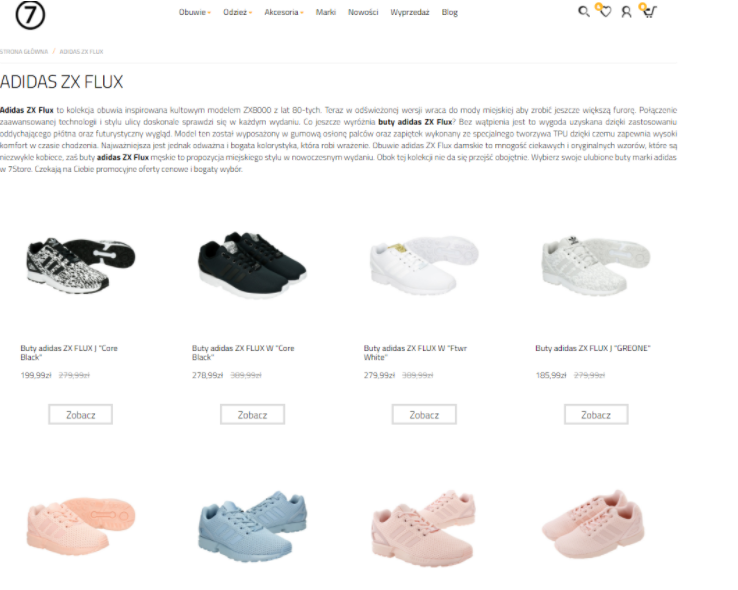This screenshot has width=738, height=590.
Task: Go to homepage via 7 logo
Action: [30, 15]
